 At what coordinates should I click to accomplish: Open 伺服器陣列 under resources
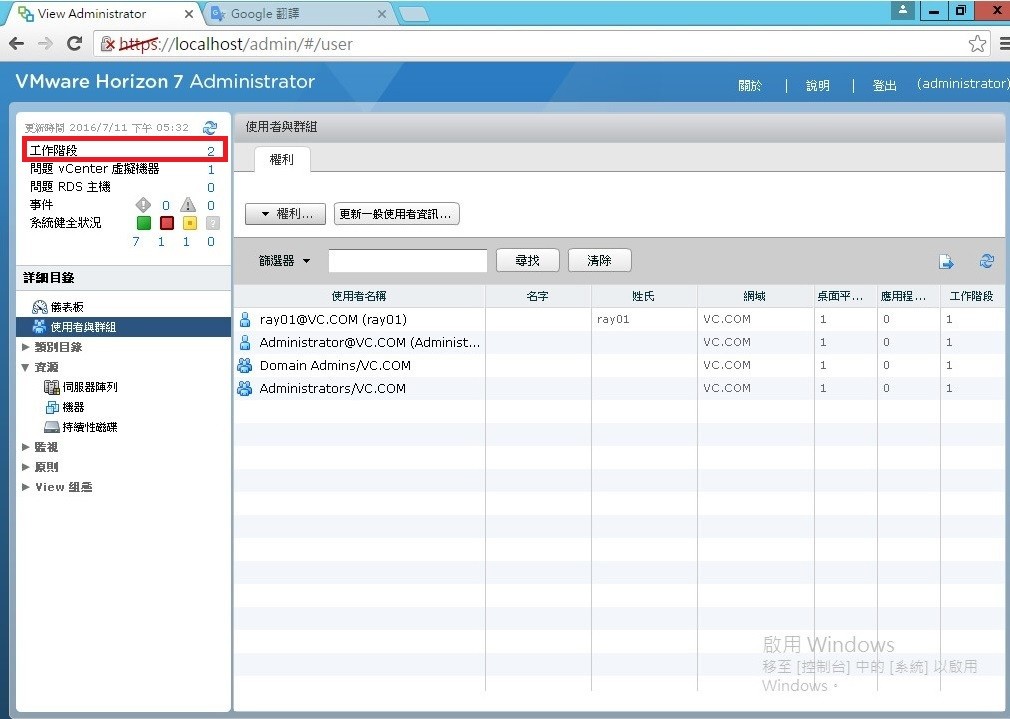[81, 387]
